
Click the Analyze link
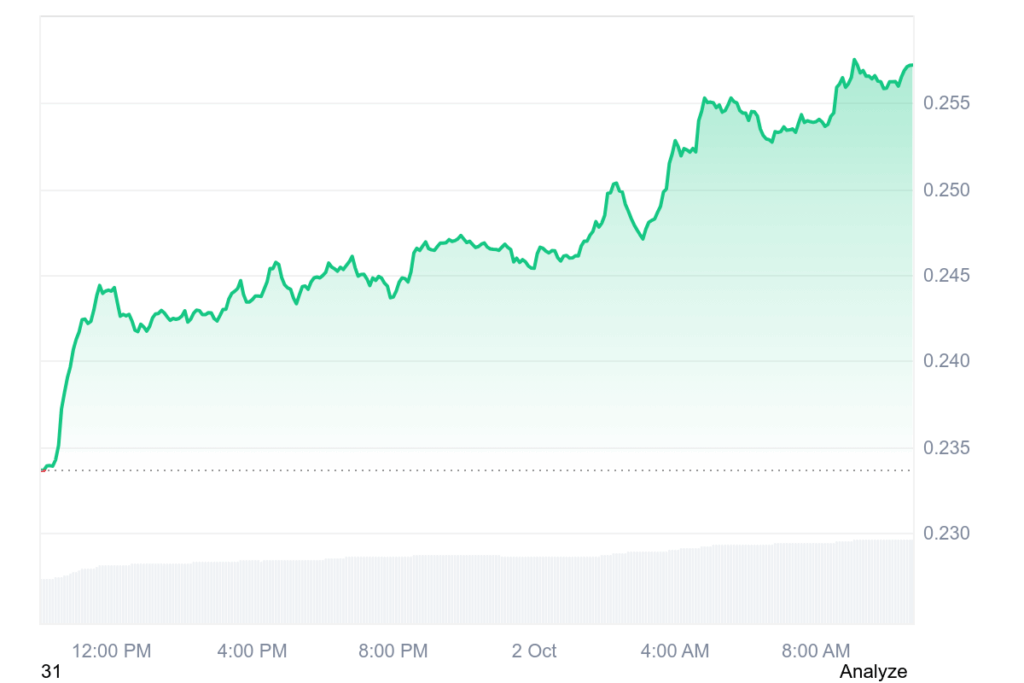click(x=873, y=671)
